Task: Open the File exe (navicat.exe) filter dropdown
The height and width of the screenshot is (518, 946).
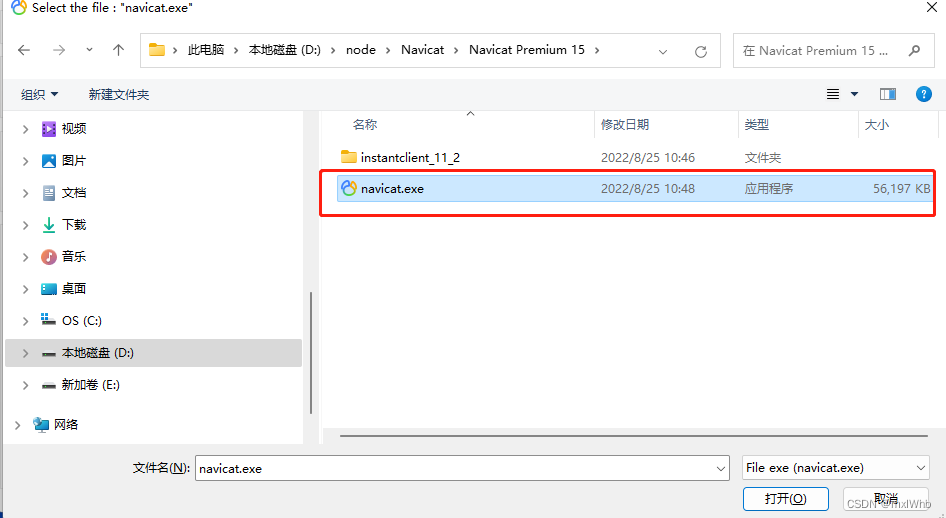Action: (836, 468)
